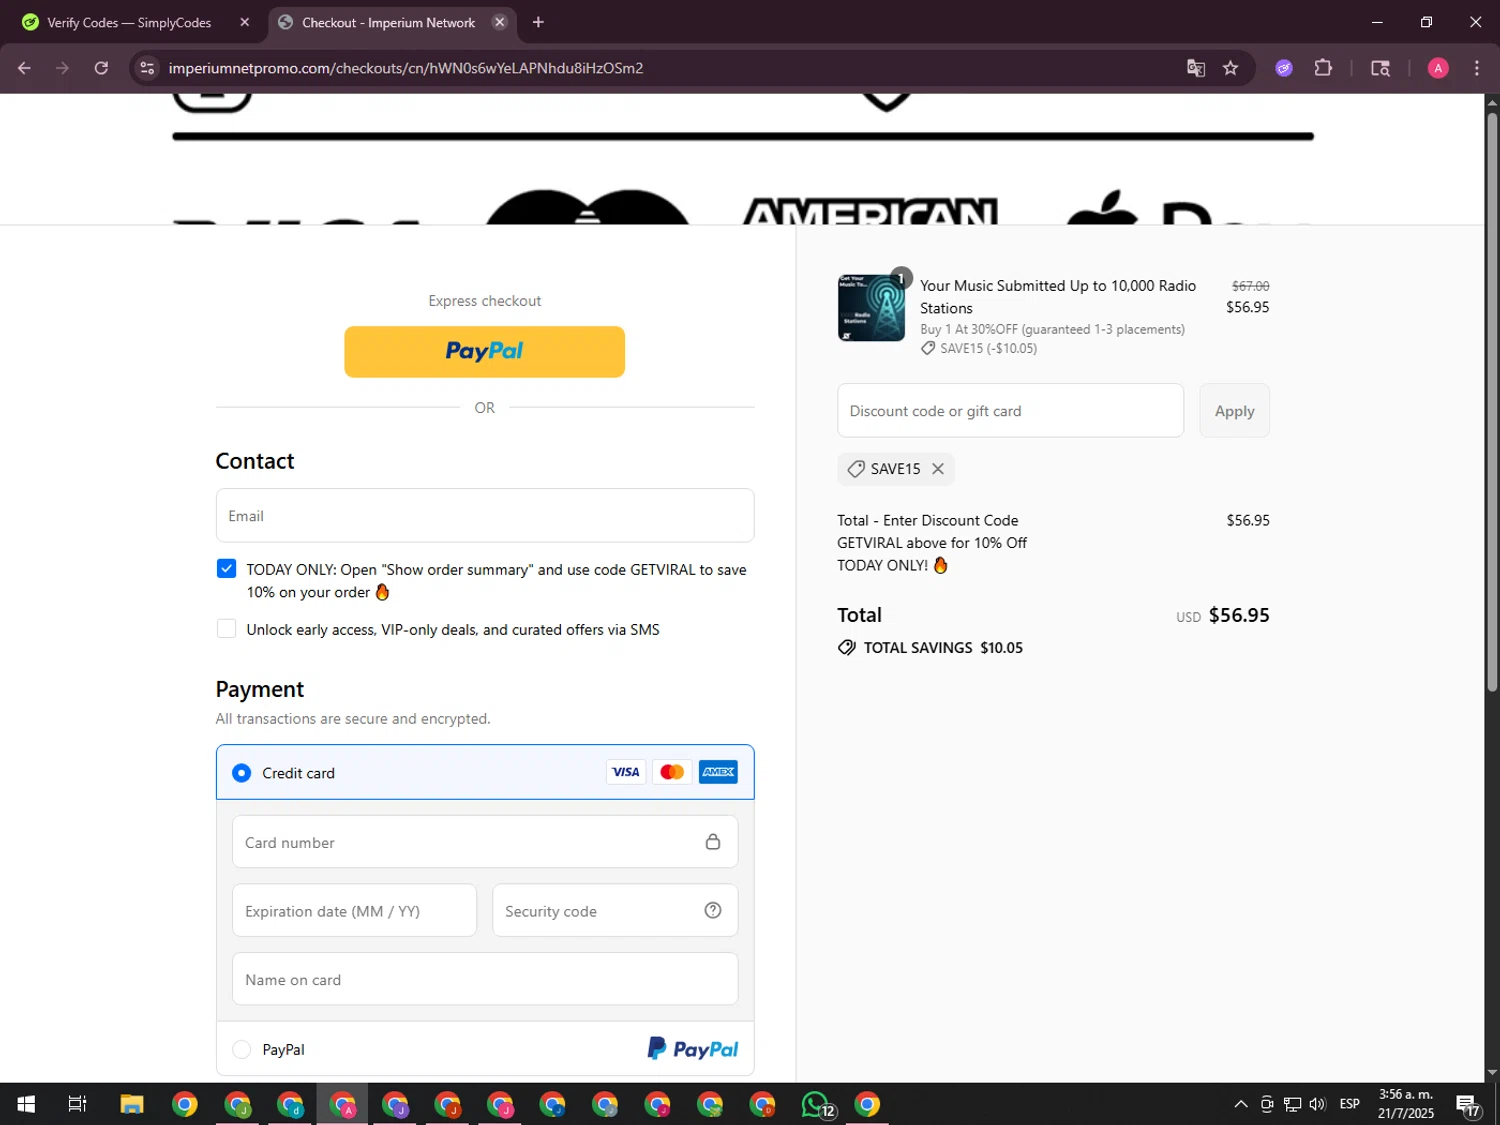Click the purple extension icon in toolbar
This screenshot has height=1125, width=1500.
coord(1284,68)
